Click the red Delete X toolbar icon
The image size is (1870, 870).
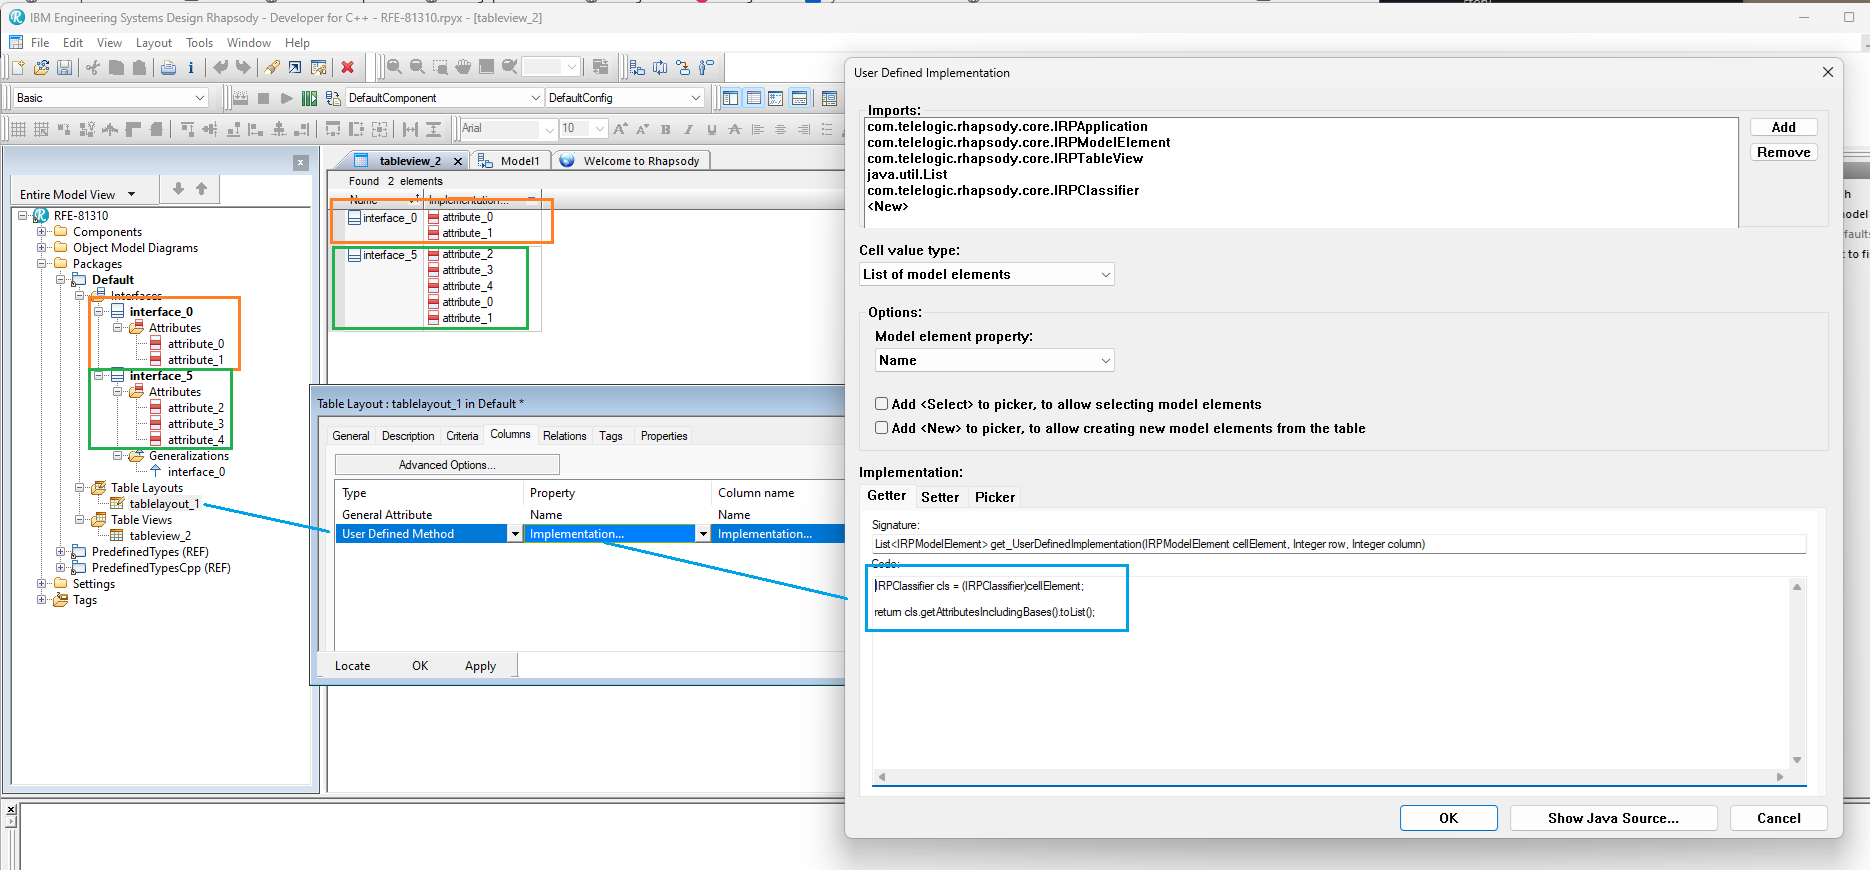pos(347,67)
